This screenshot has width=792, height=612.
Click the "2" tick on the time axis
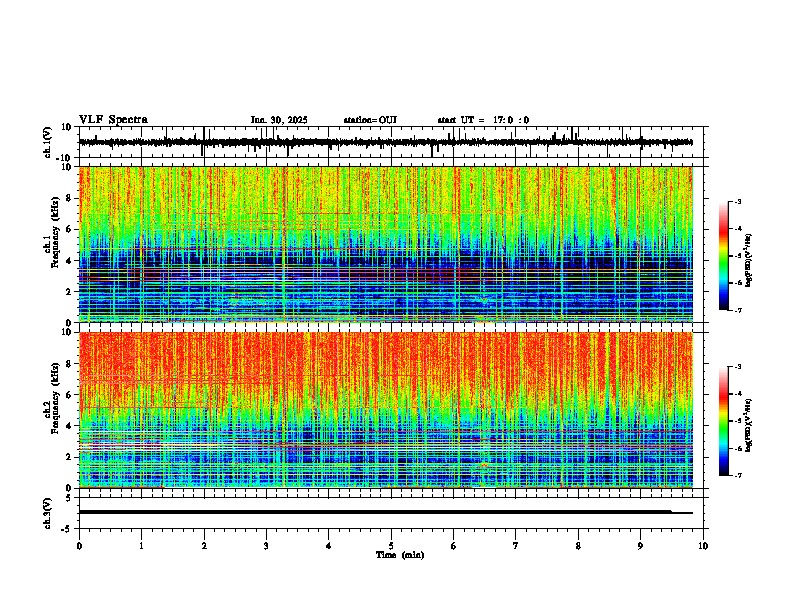coord(204,546)
